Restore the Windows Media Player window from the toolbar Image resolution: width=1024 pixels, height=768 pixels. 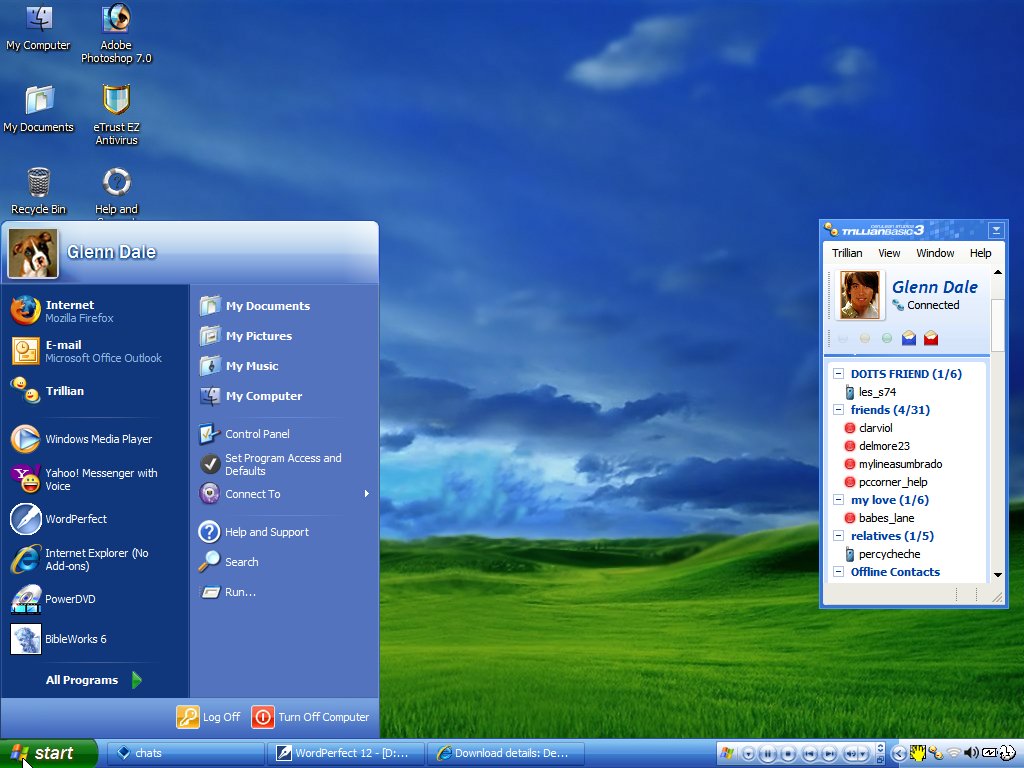[x=880, y=759]
